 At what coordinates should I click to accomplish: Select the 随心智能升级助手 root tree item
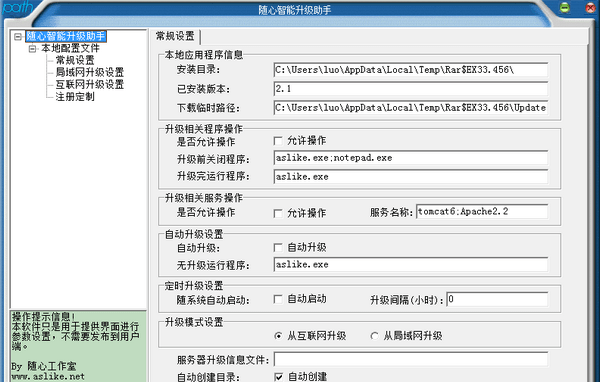66,36
